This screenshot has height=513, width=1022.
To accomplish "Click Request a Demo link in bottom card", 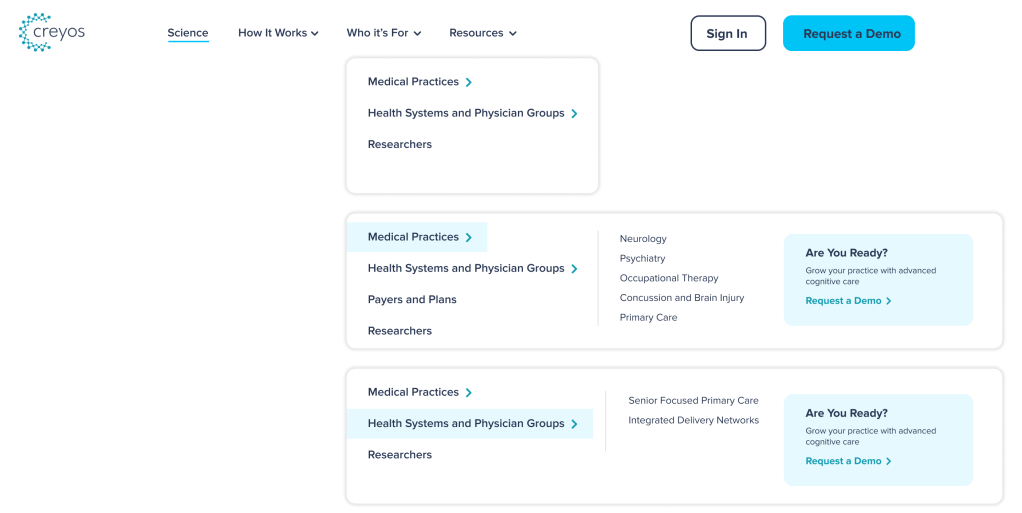I will point(848,461).
